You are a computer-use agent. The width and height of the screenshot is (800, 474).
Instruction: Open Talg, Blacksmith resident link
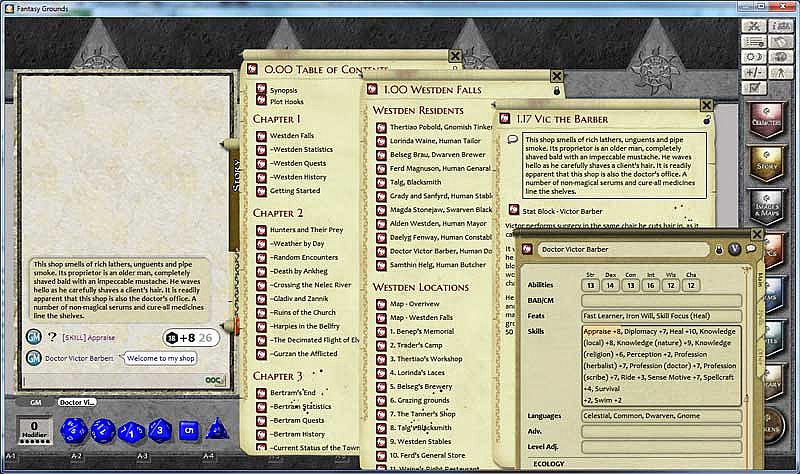click(x=415, y=182)
